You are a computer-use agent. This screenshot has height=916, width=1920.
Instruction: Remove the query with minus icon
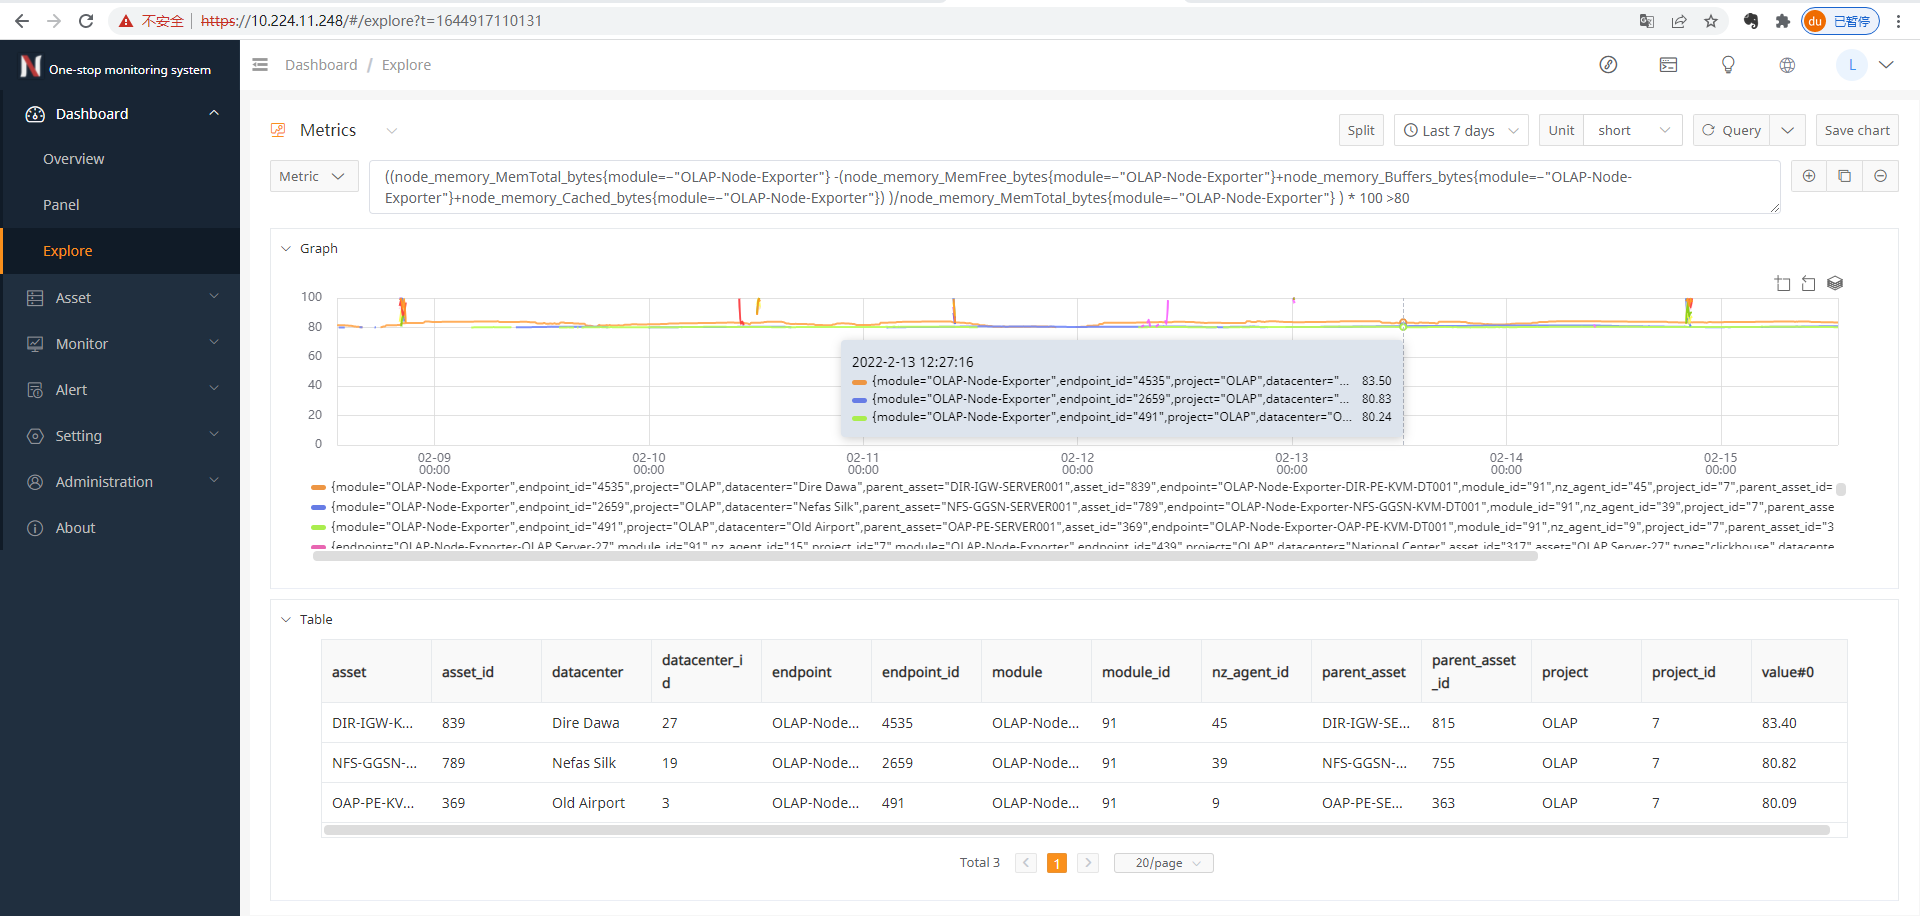point(1880,176)
